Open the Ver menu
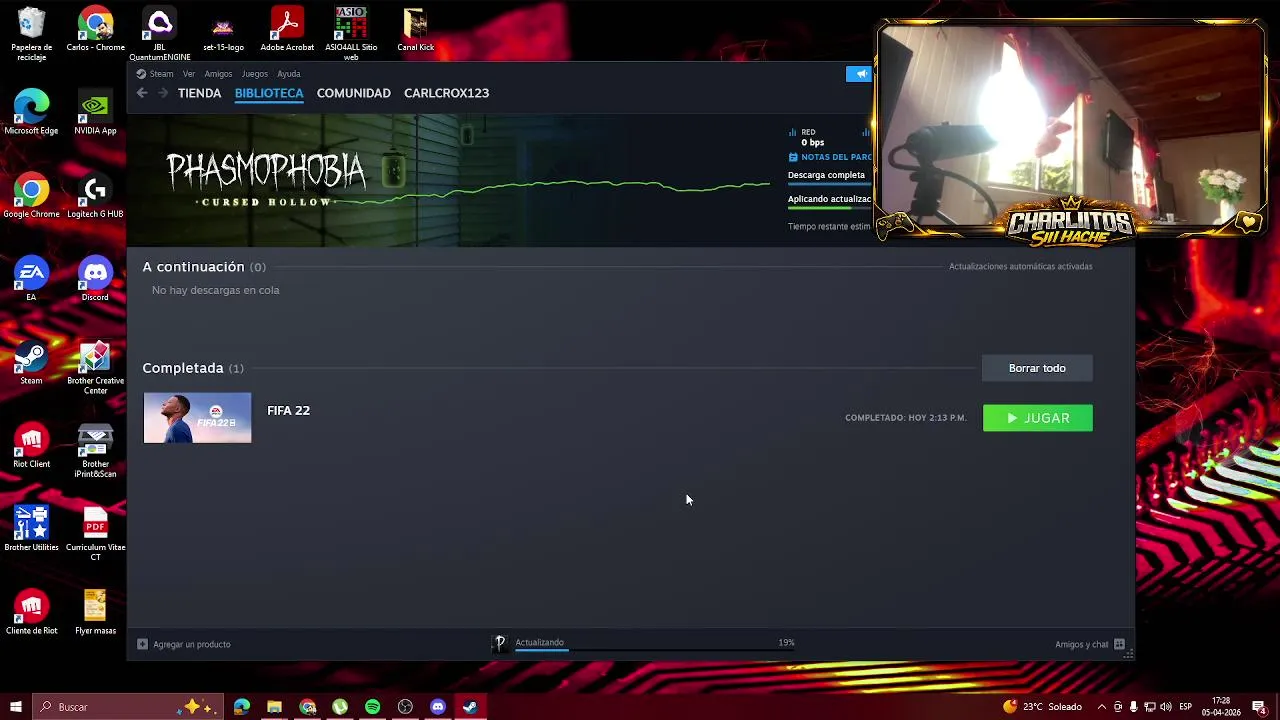 [188, 74]
